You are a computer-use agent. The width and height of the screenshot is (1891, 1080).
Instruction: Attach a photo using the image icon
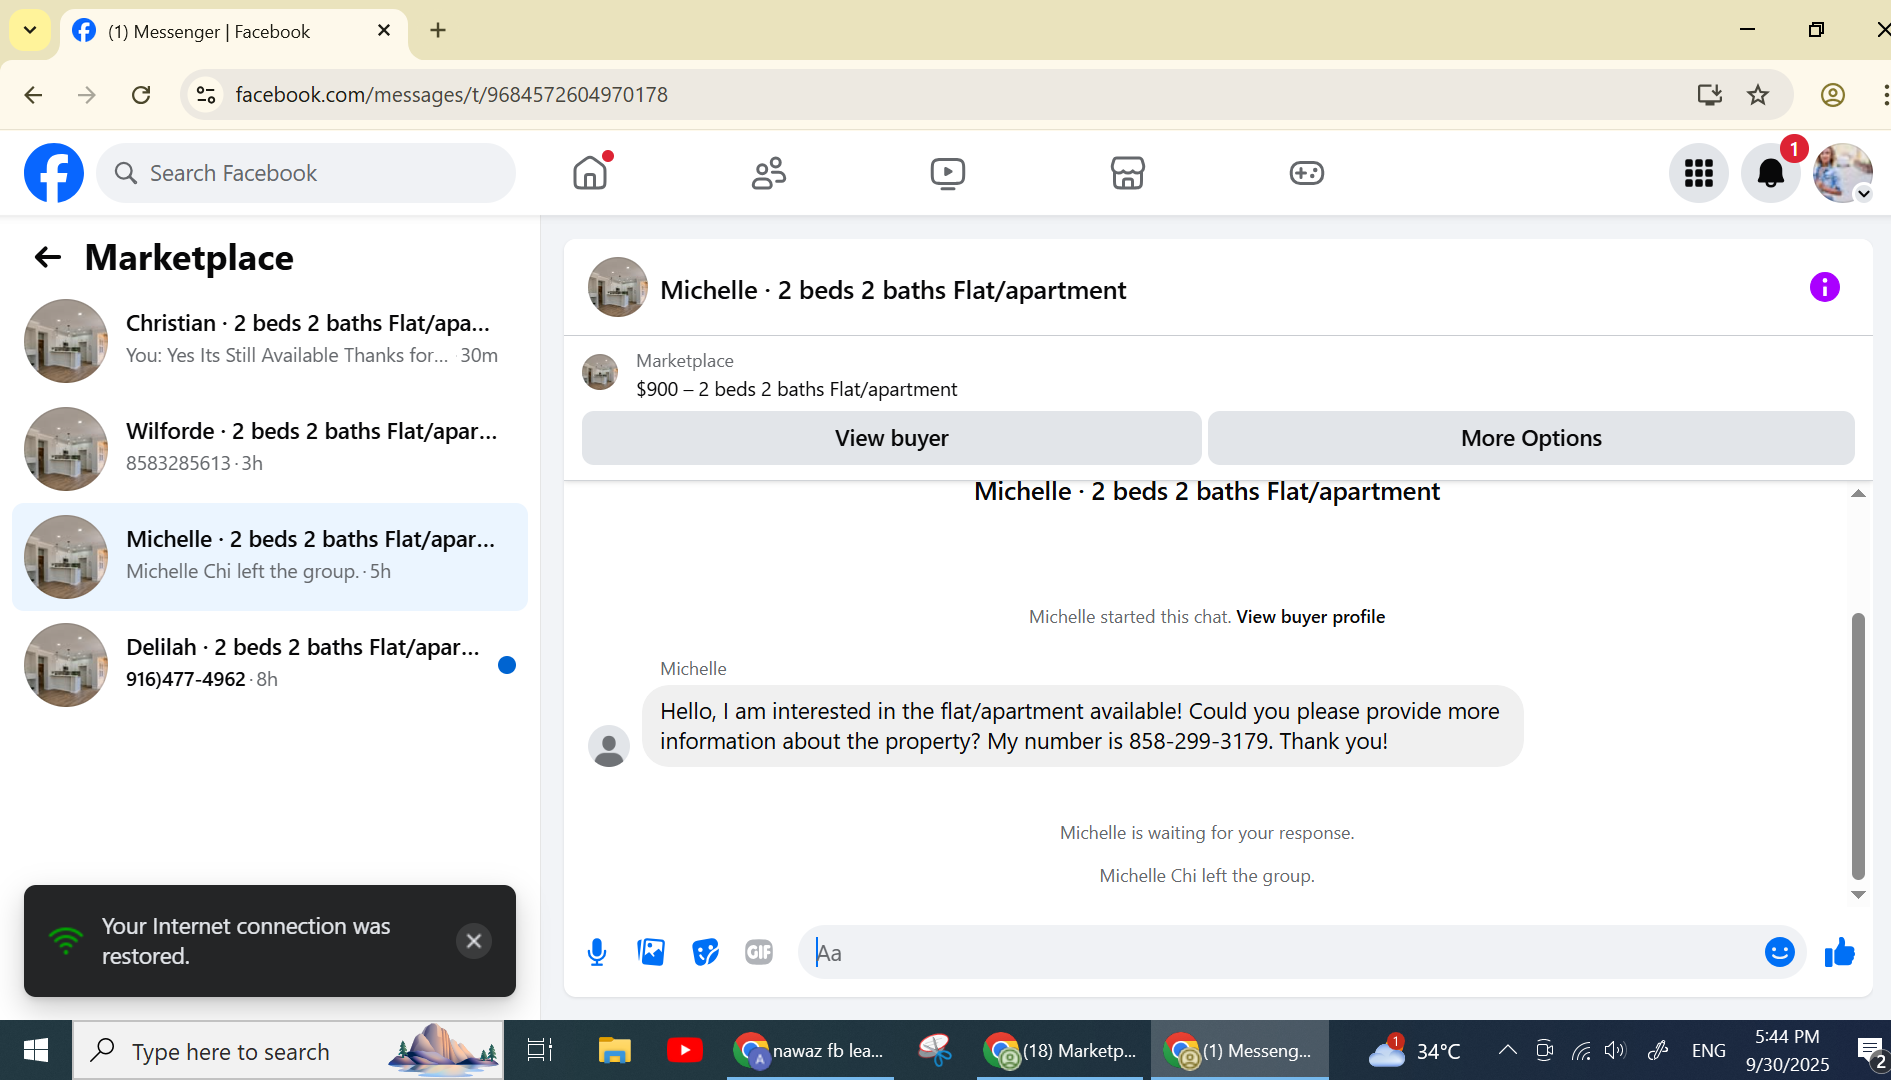[651, 953]
